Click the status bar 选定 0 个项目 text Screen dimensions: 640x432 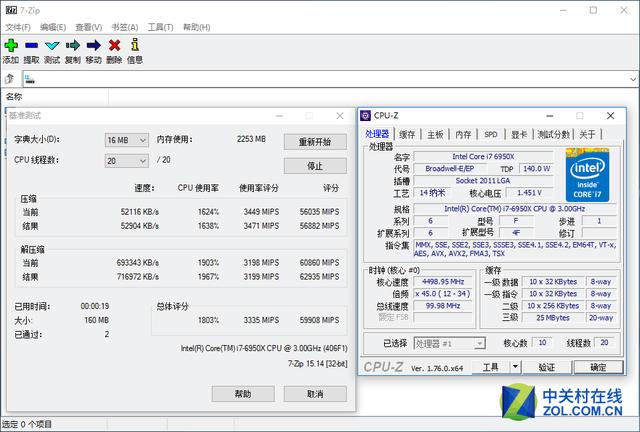(27, 424)
